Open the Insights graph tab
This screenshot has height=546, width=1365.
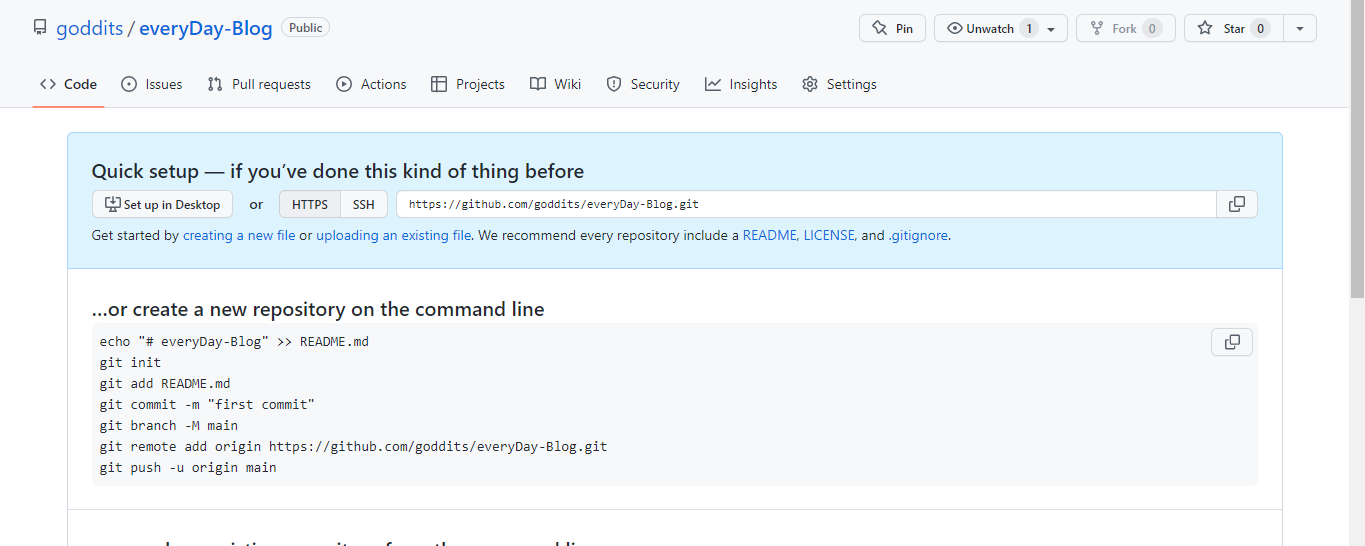tap(740, 84)
